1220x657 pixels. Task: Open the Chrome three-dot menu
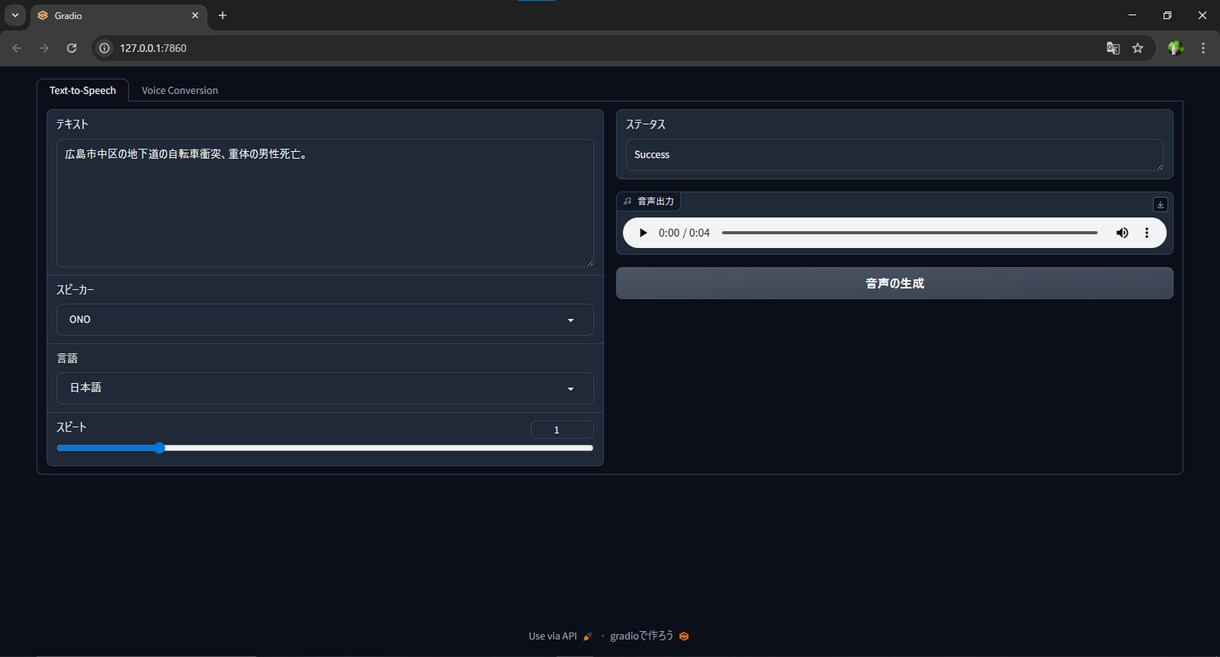click(x=1203, y=48)
